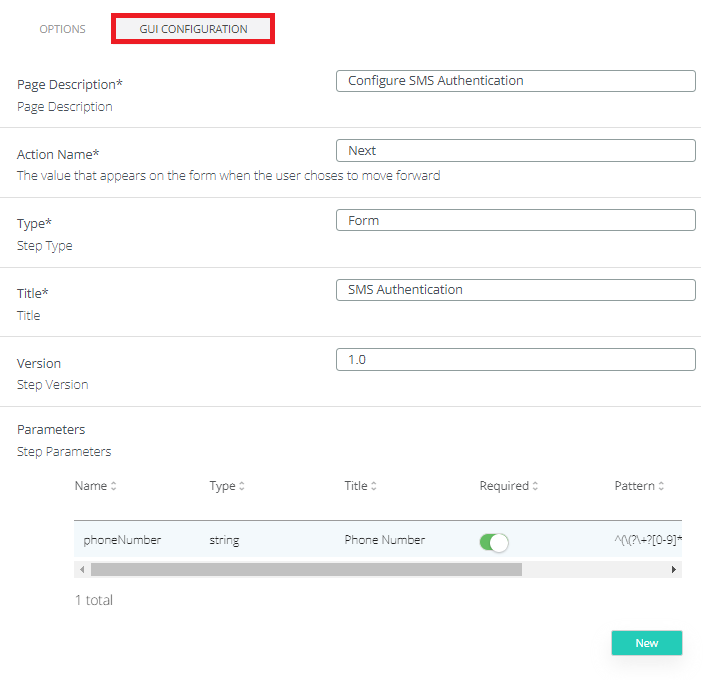
Task: Click the table's horizontal scrollbar thumb
Action: (x=305, y=569)
